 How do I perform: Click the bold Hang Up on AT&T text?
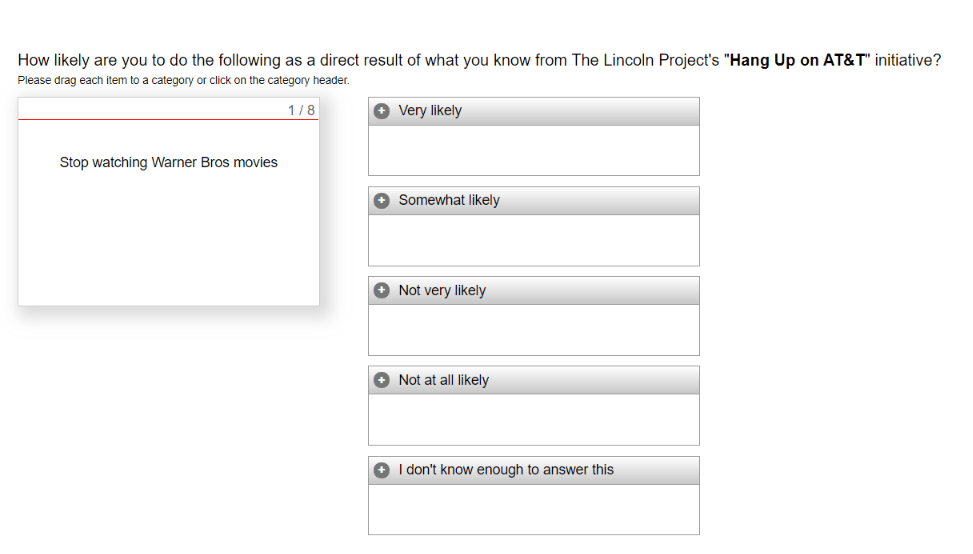click(797, 61)
